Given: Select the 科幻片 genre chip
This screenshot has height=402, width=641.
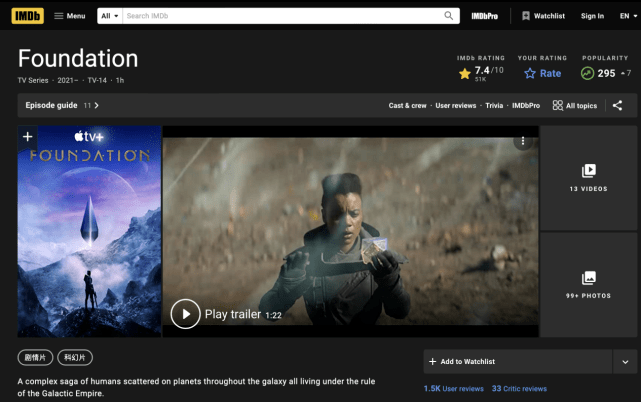Looking at the screenshot, I should 75,357.
